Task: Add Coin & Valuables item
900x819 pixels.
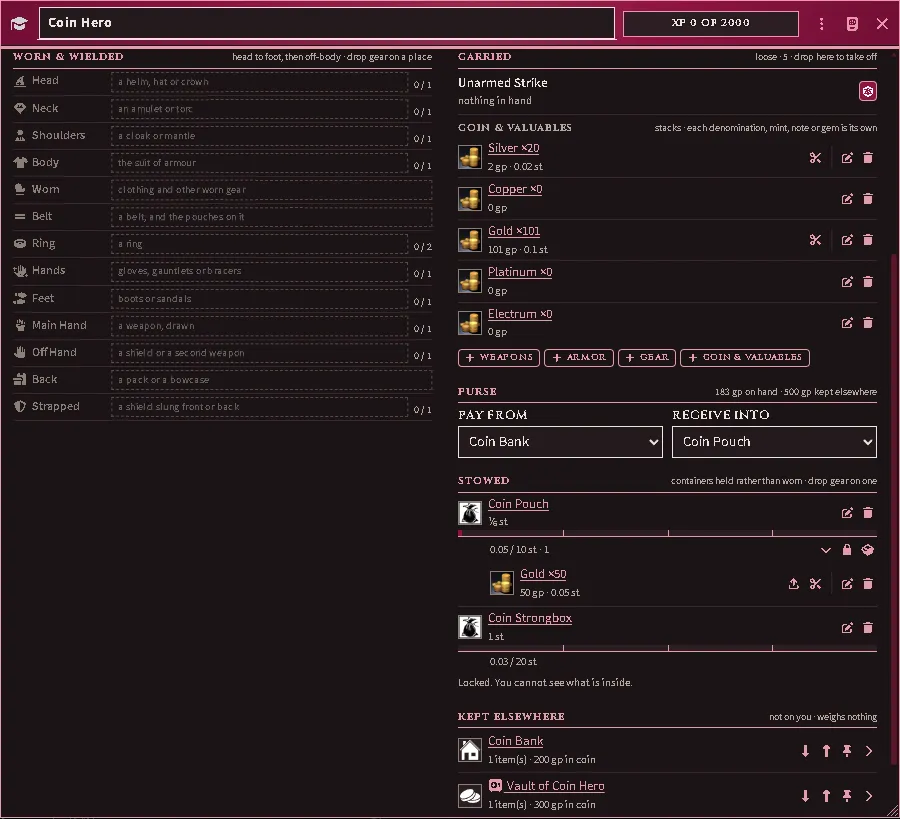Action: (x=745, y=358)
